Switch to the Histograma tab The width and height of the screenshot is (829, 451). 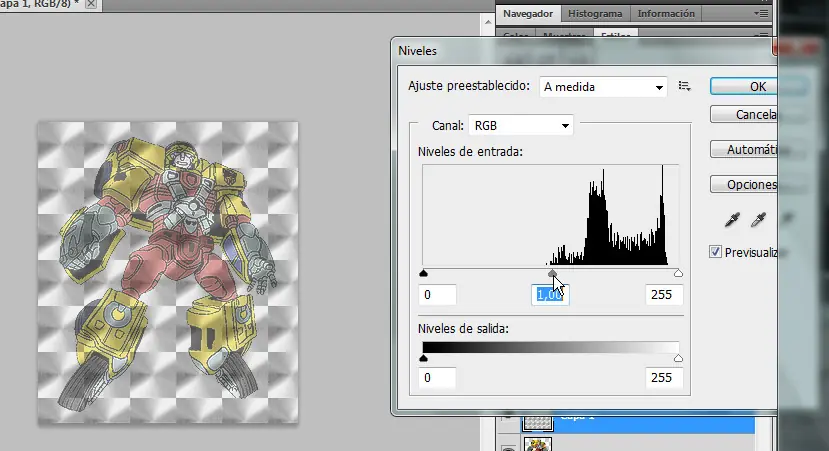[595, 14]
